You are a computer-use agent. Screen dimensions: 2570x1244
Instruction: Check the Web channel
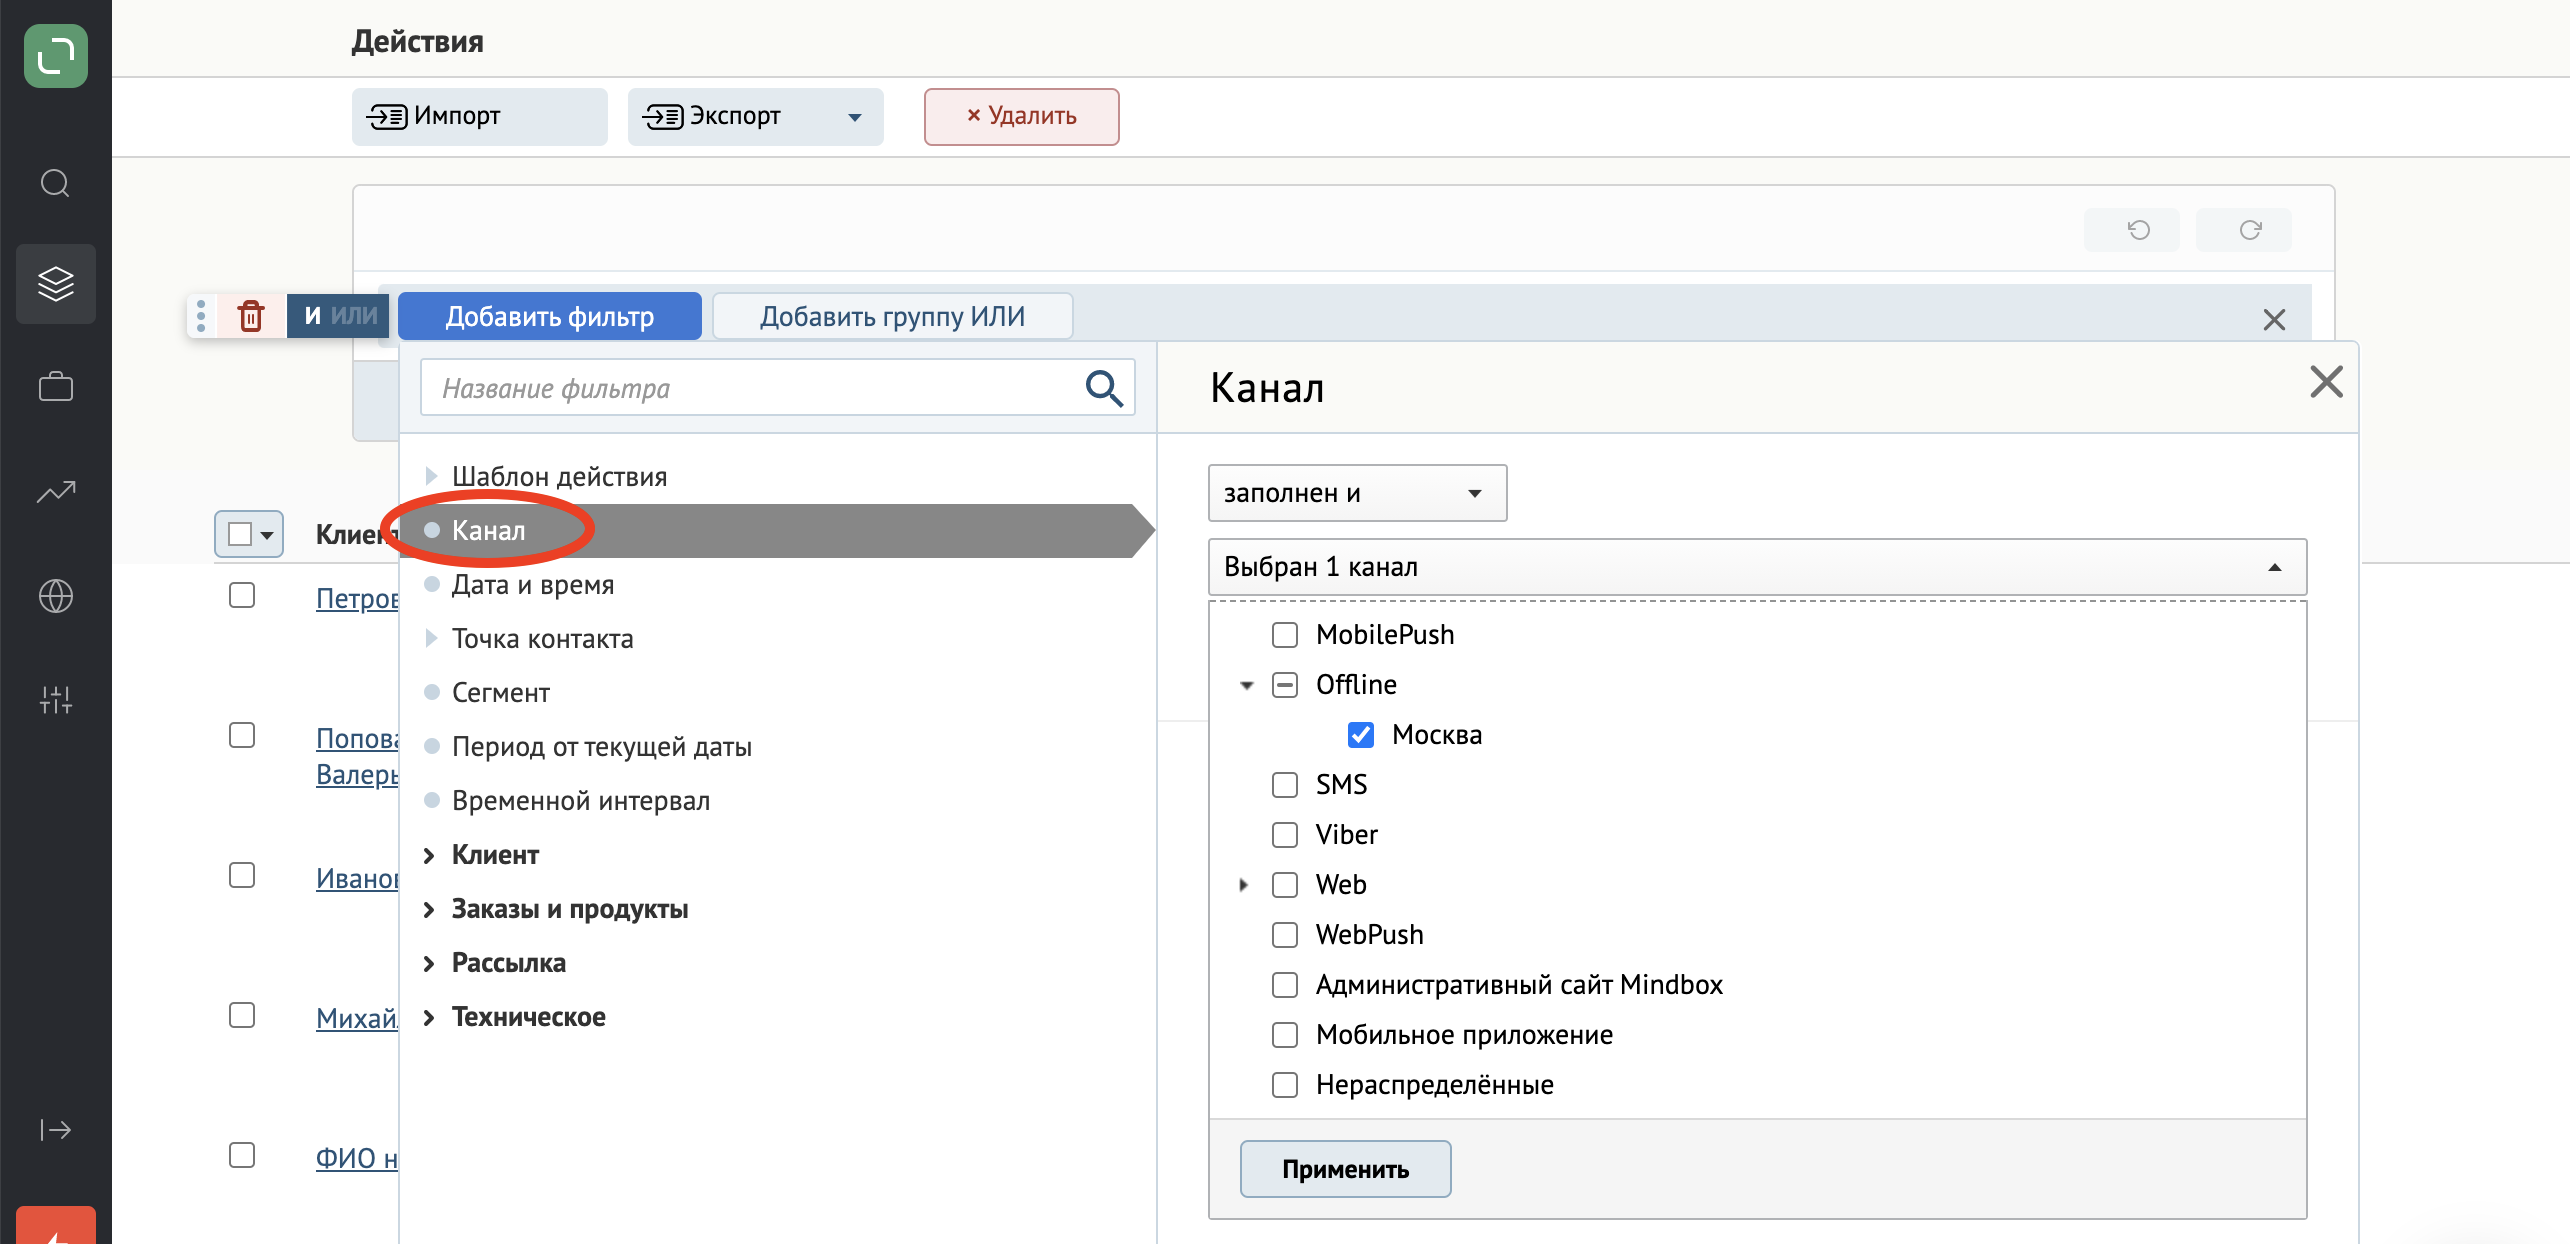[x=1285, y=885]
